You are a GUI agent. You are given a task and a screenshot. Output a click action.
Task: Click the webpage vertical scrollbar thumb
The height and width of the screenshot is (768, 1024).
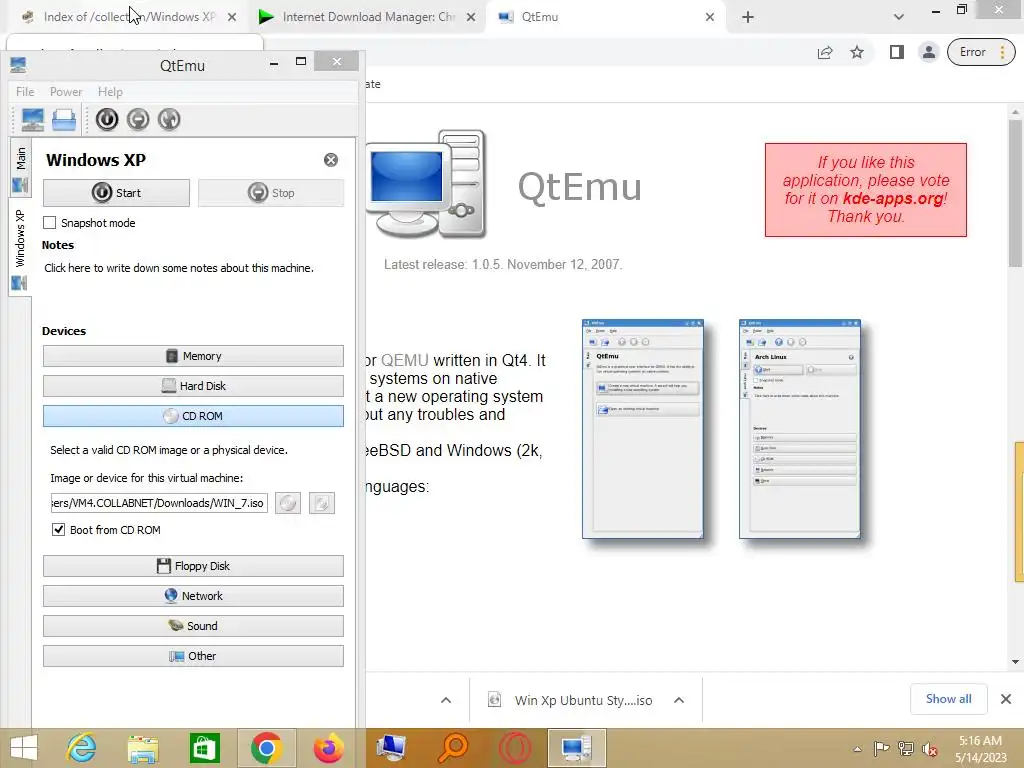click(1016, 193)
